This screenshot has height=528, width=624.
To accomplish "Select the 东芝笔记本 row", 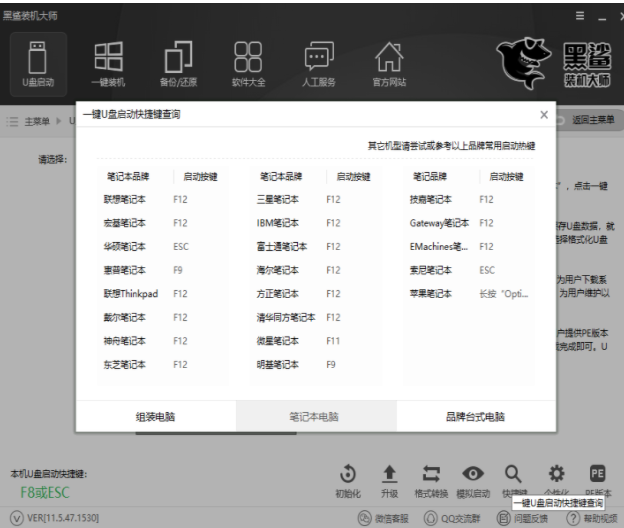I will pos(163,364).
